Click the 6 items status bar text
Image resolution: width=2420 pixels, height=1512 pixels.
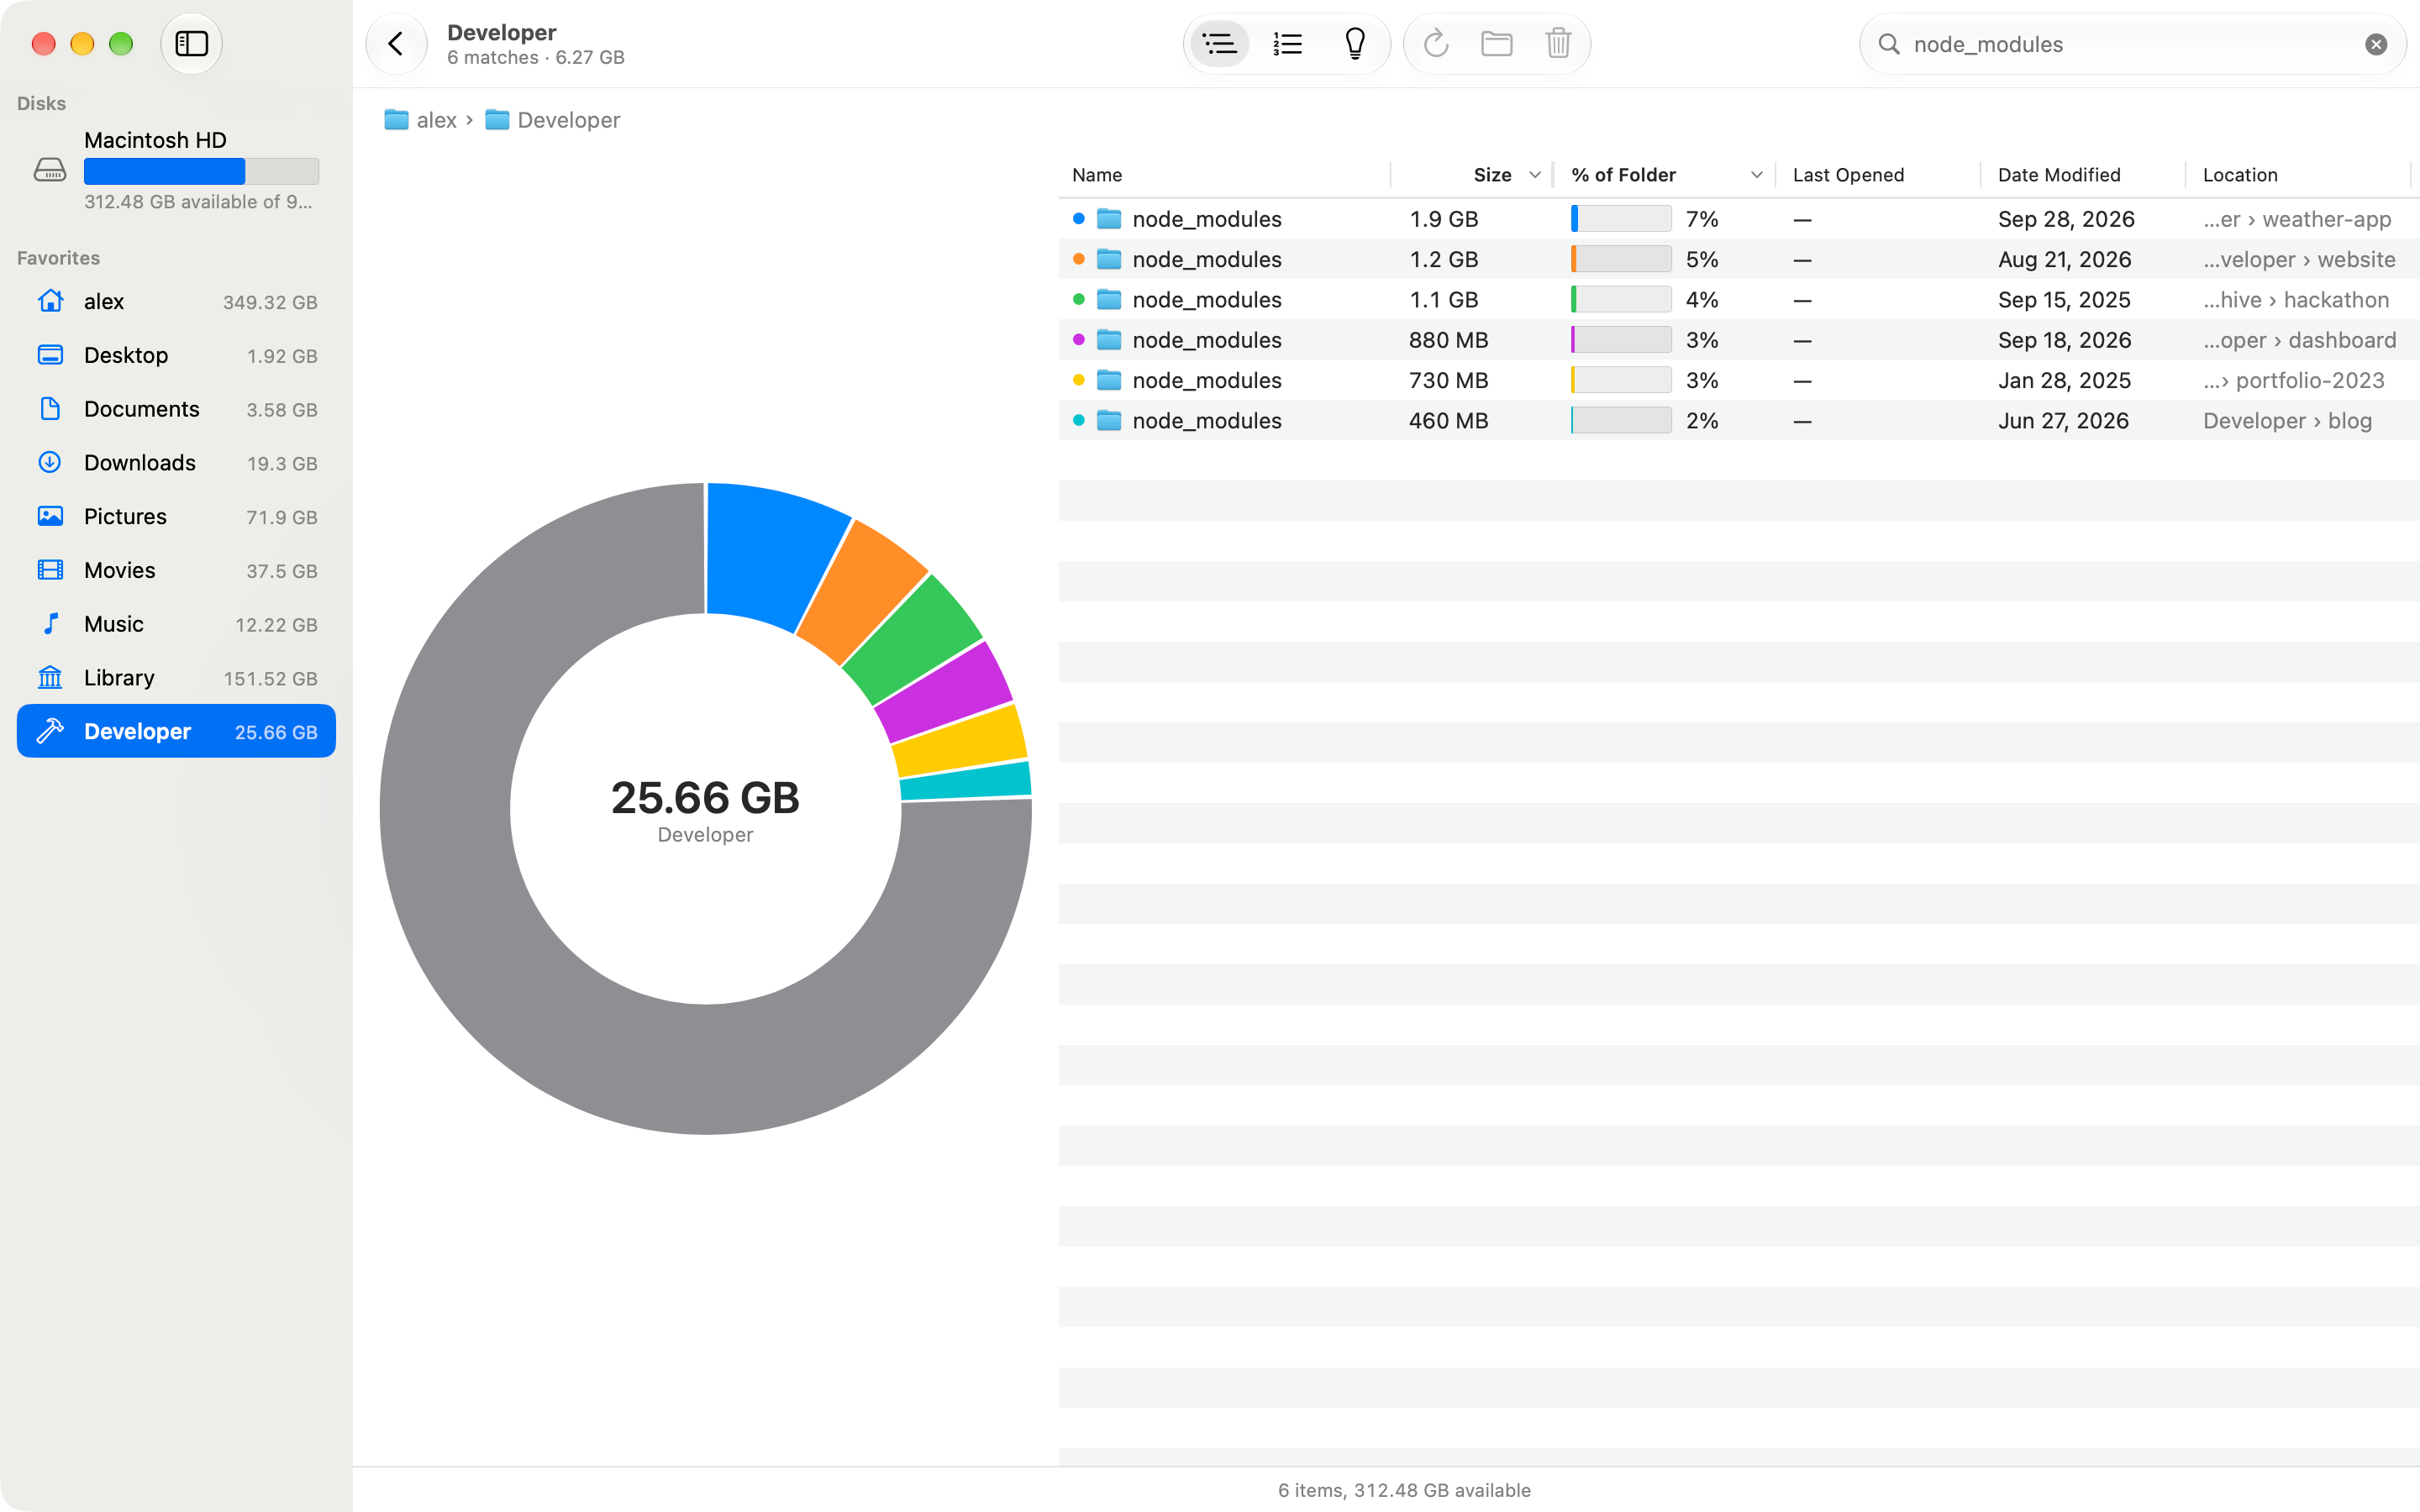coord(1404,1490)
